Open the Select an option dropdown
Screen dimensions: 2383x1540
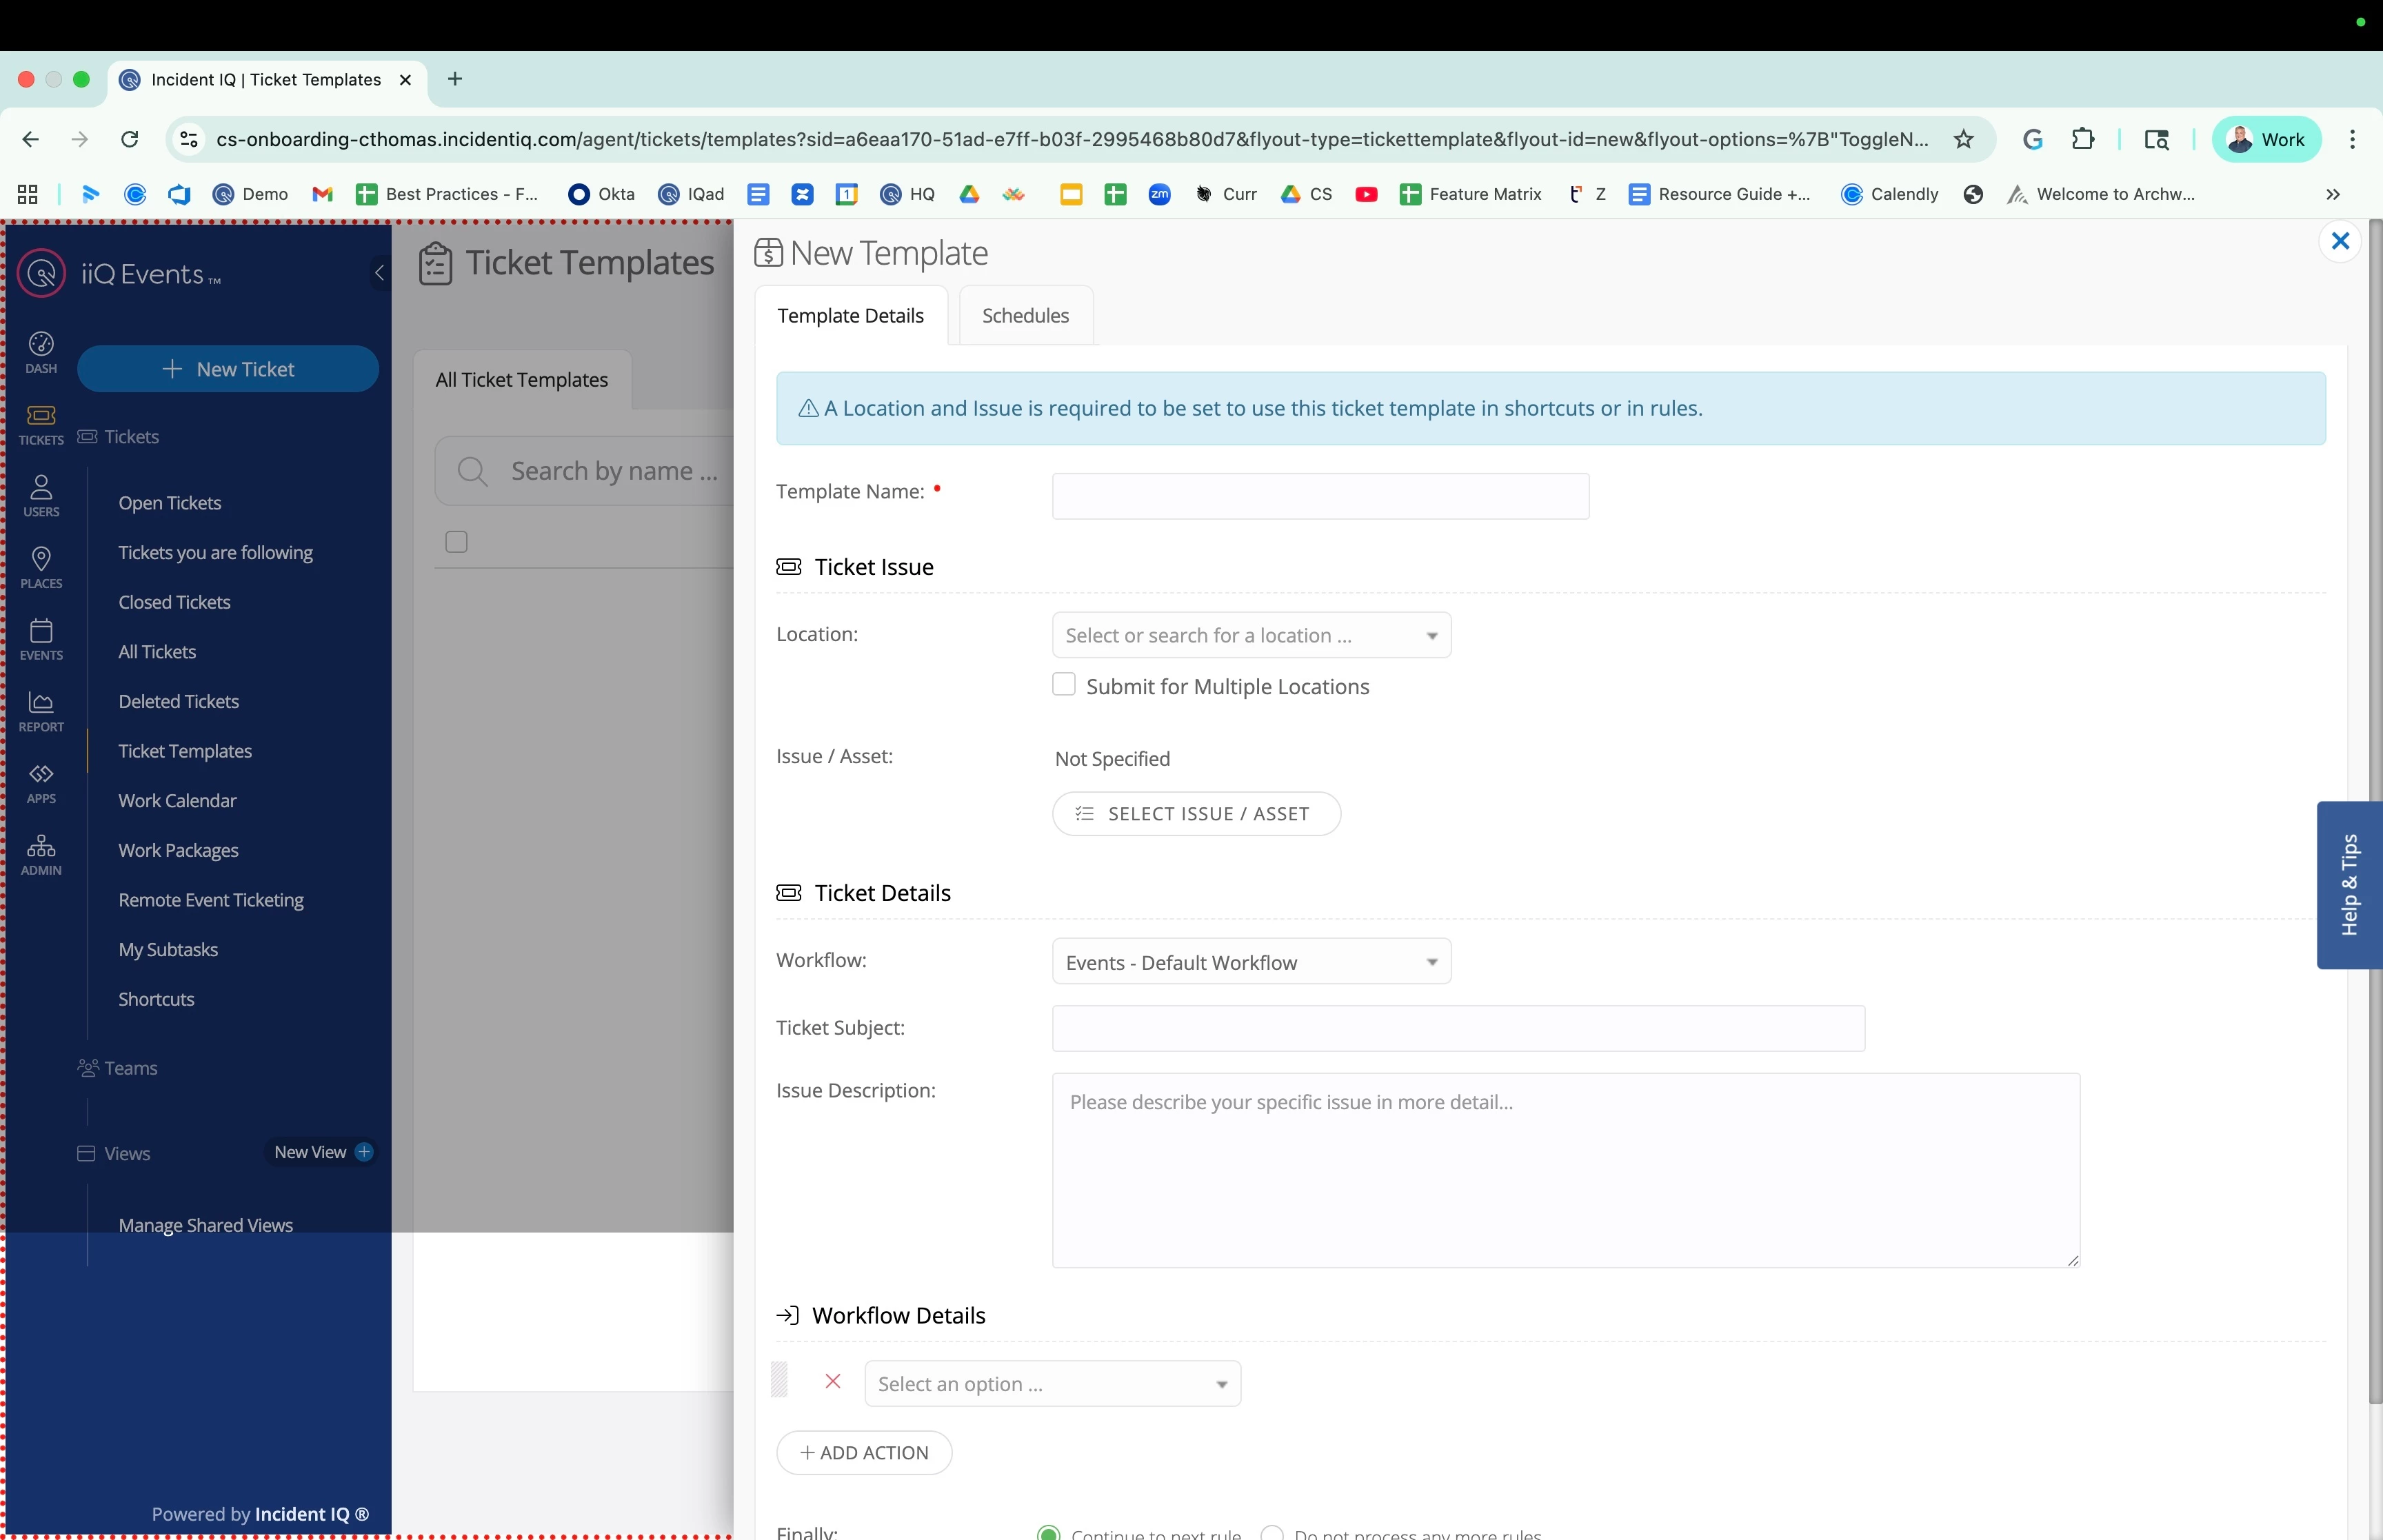tap(1052, 1384)
